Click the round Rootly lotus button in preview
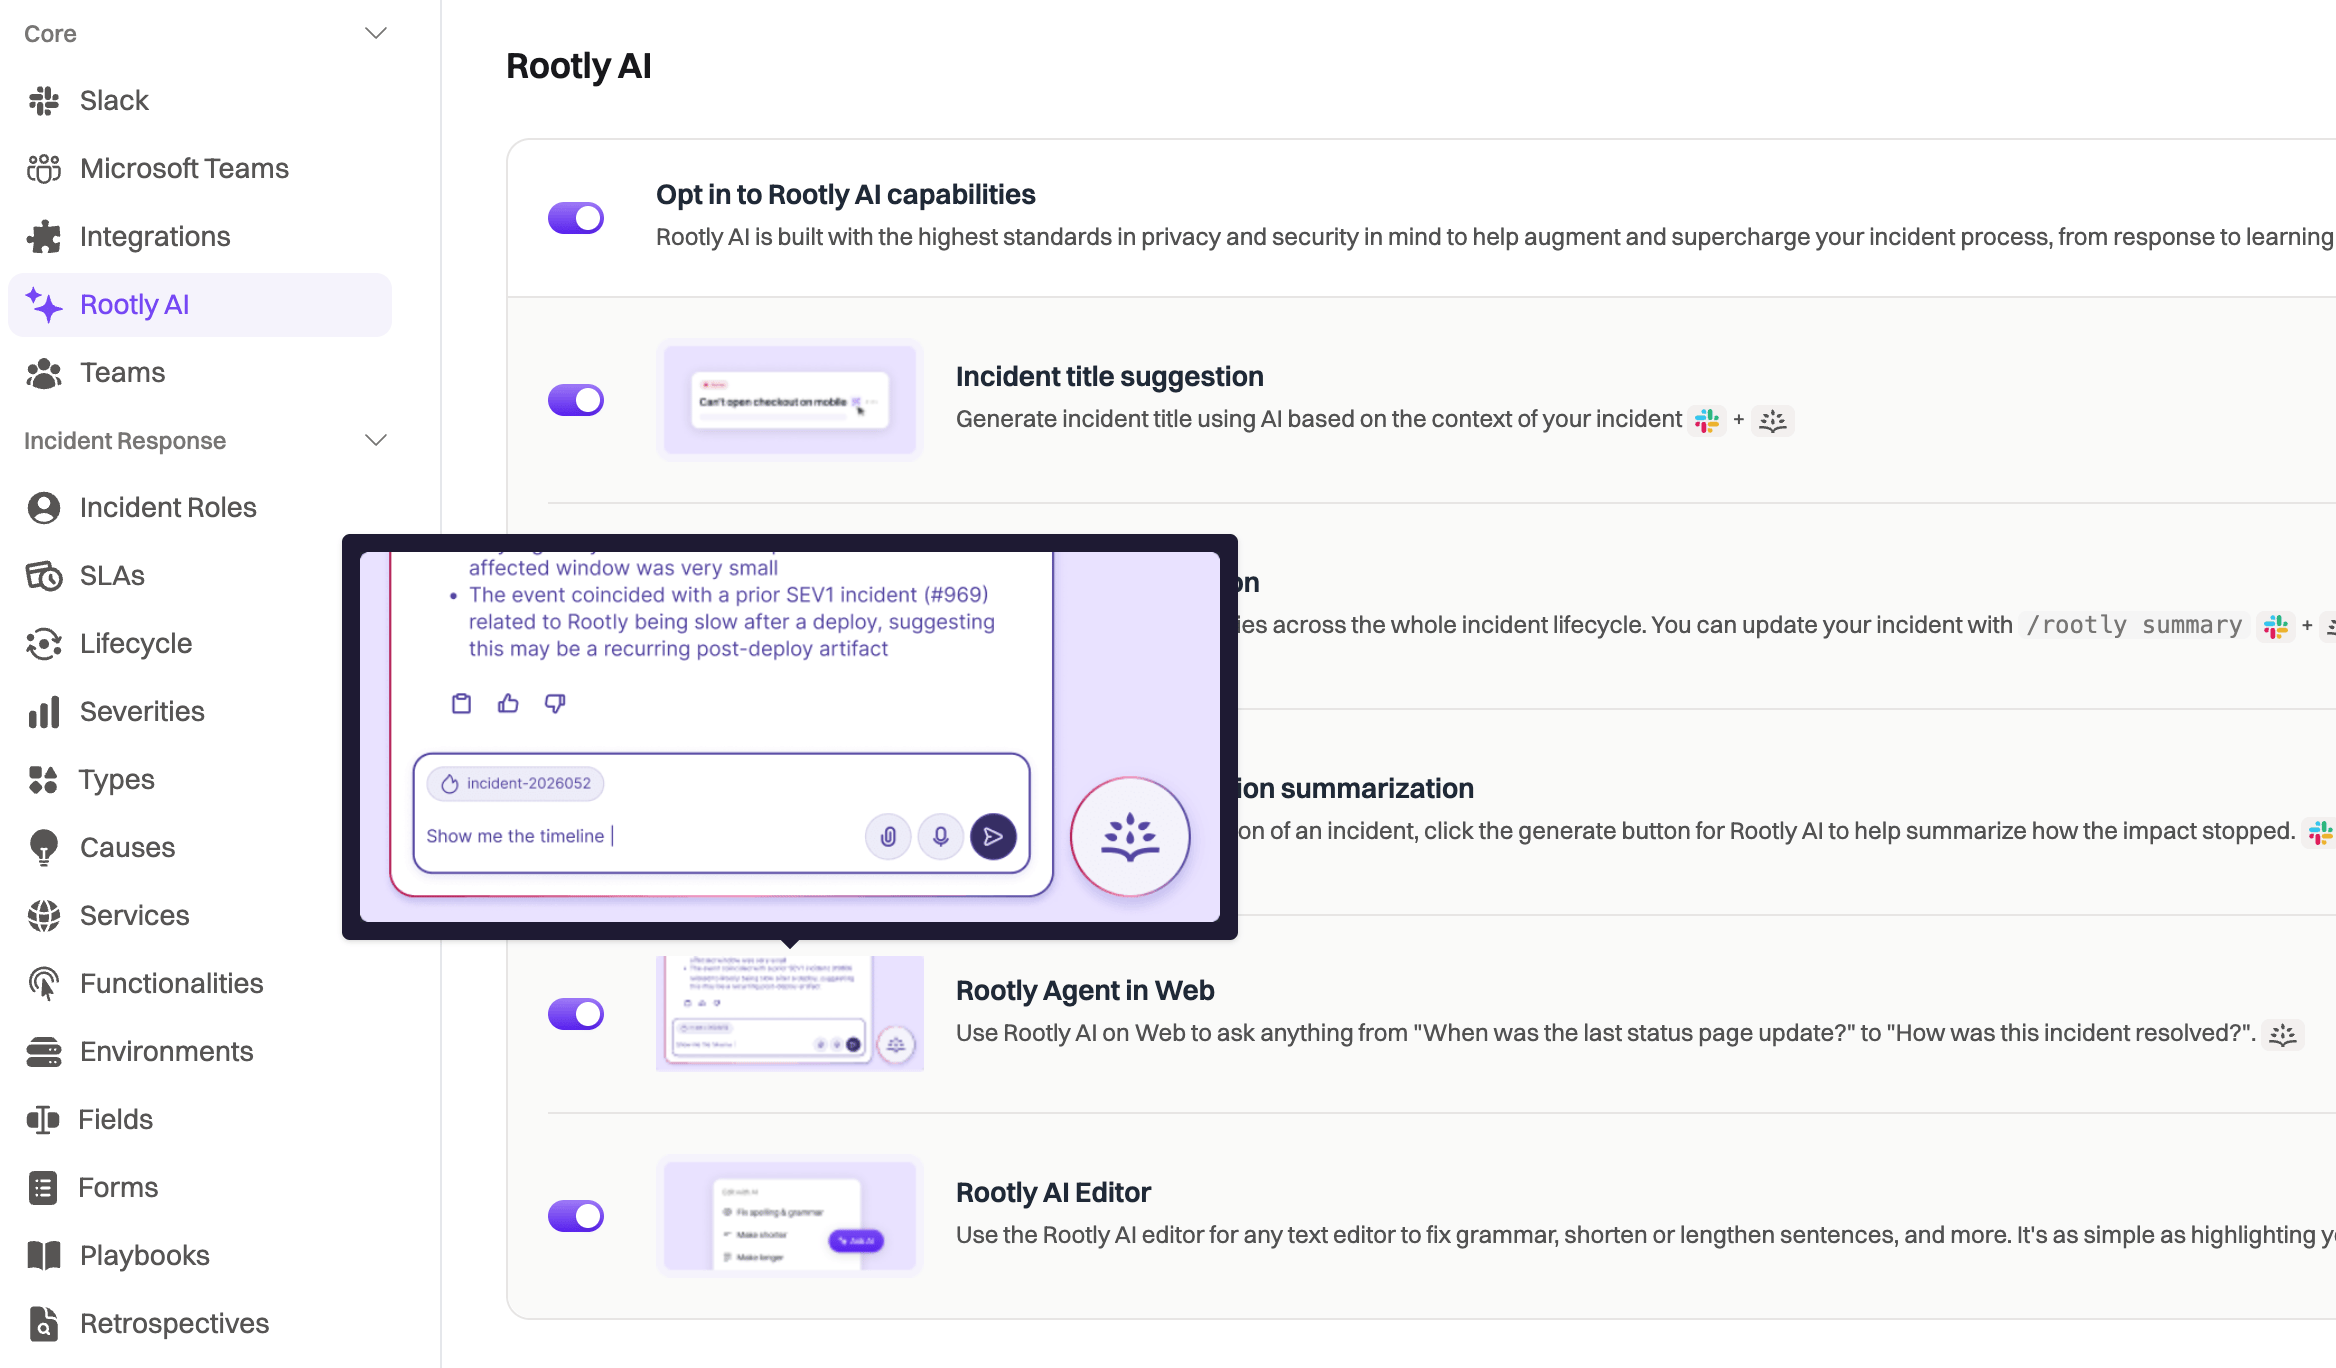 pos(1130,837)
